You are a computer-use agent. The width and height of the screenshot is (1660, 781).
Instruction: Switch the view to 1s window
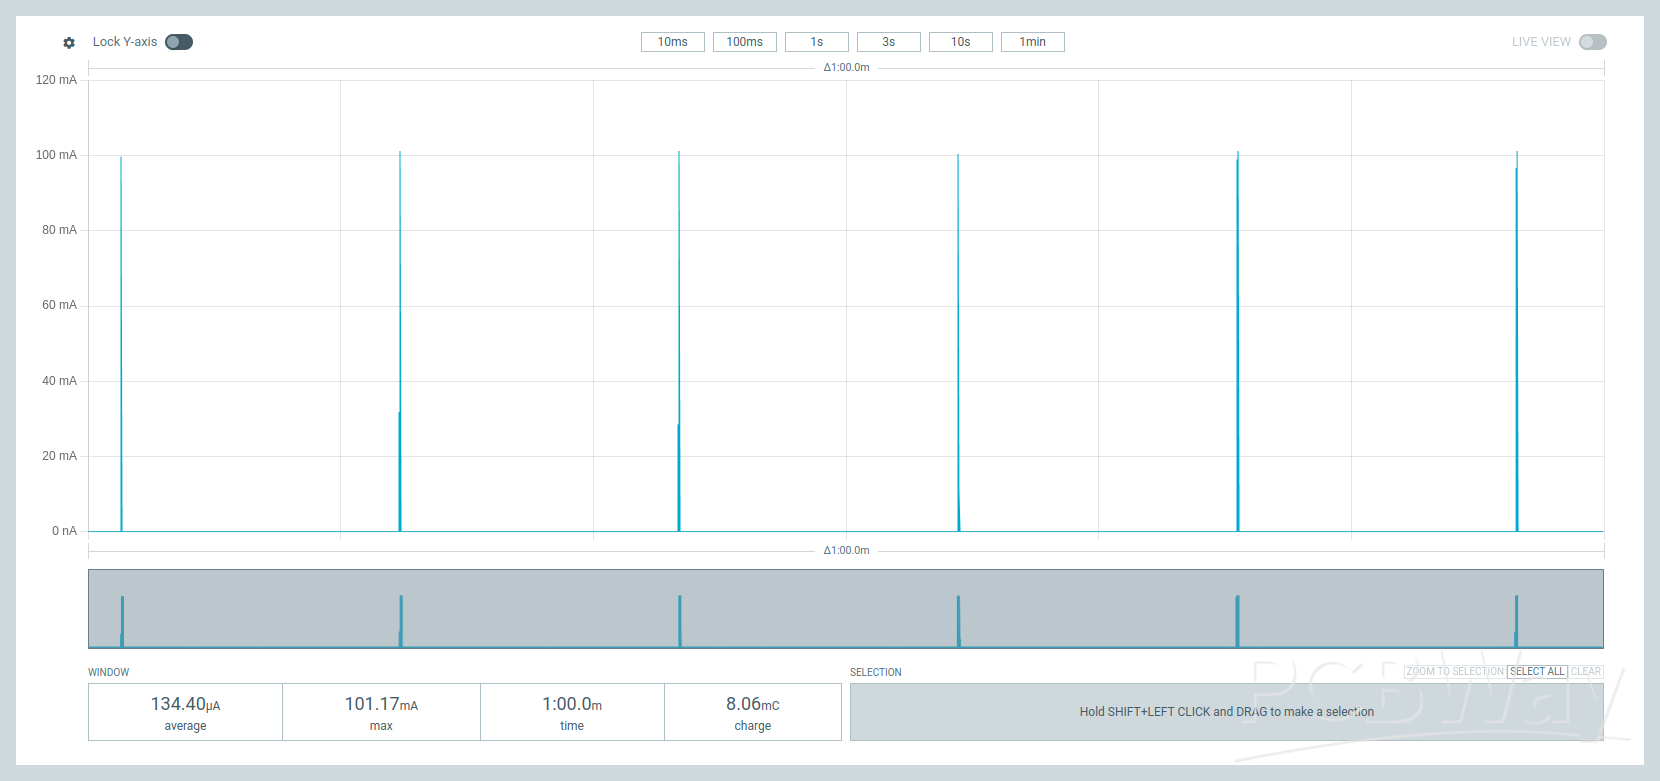(x=816, y=42)
